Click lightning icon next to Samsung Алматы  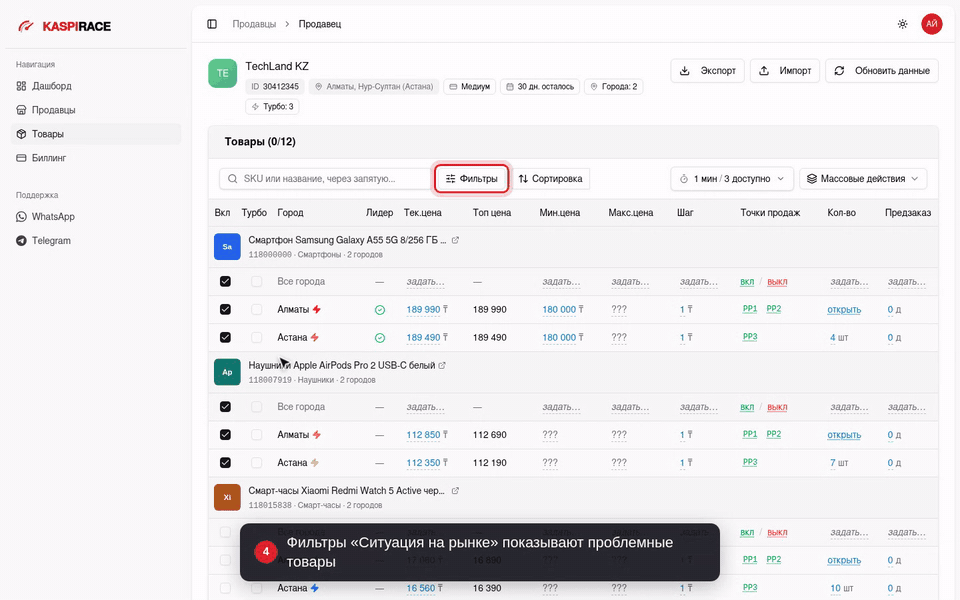(317, 309)
